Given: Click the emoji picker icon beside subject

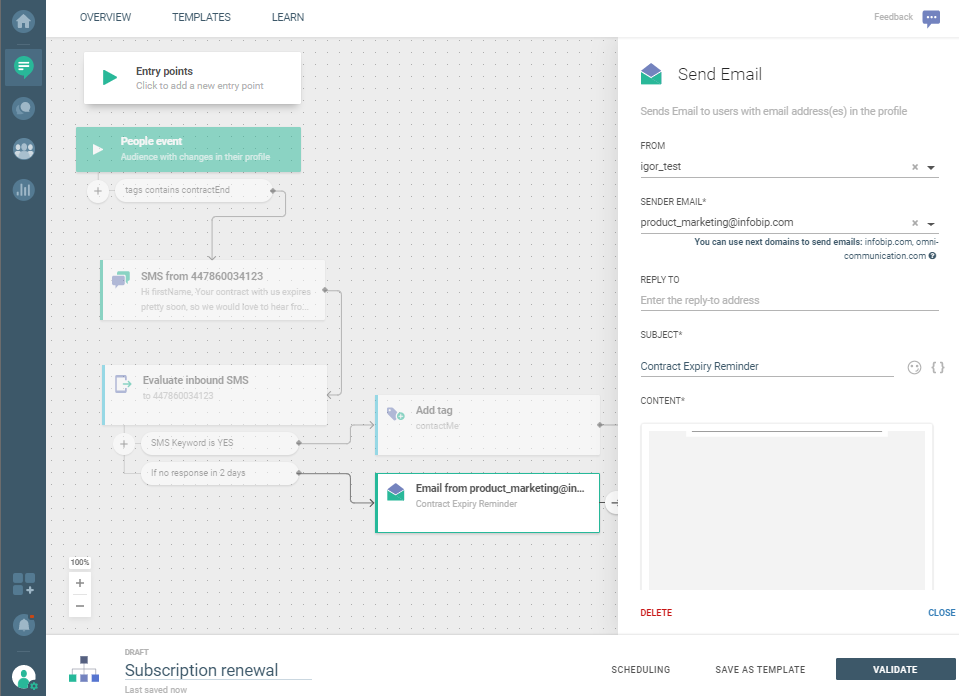Looking at the screenshot, I should [914, 367].
